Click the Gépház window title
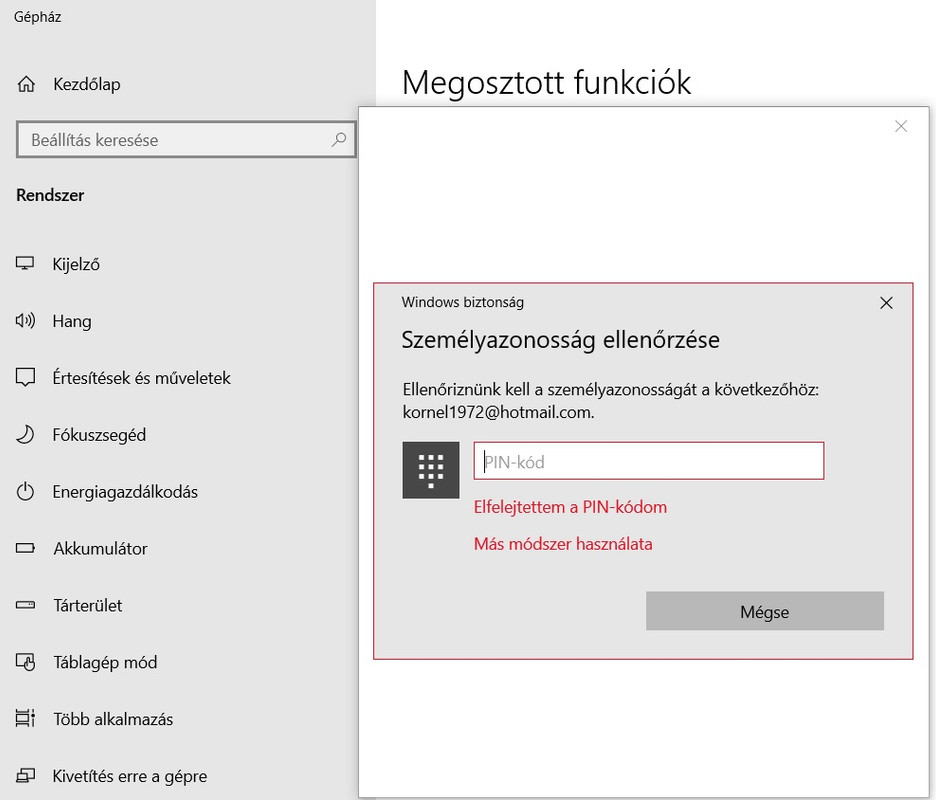 pyautogui.click(x=38, y=17)
